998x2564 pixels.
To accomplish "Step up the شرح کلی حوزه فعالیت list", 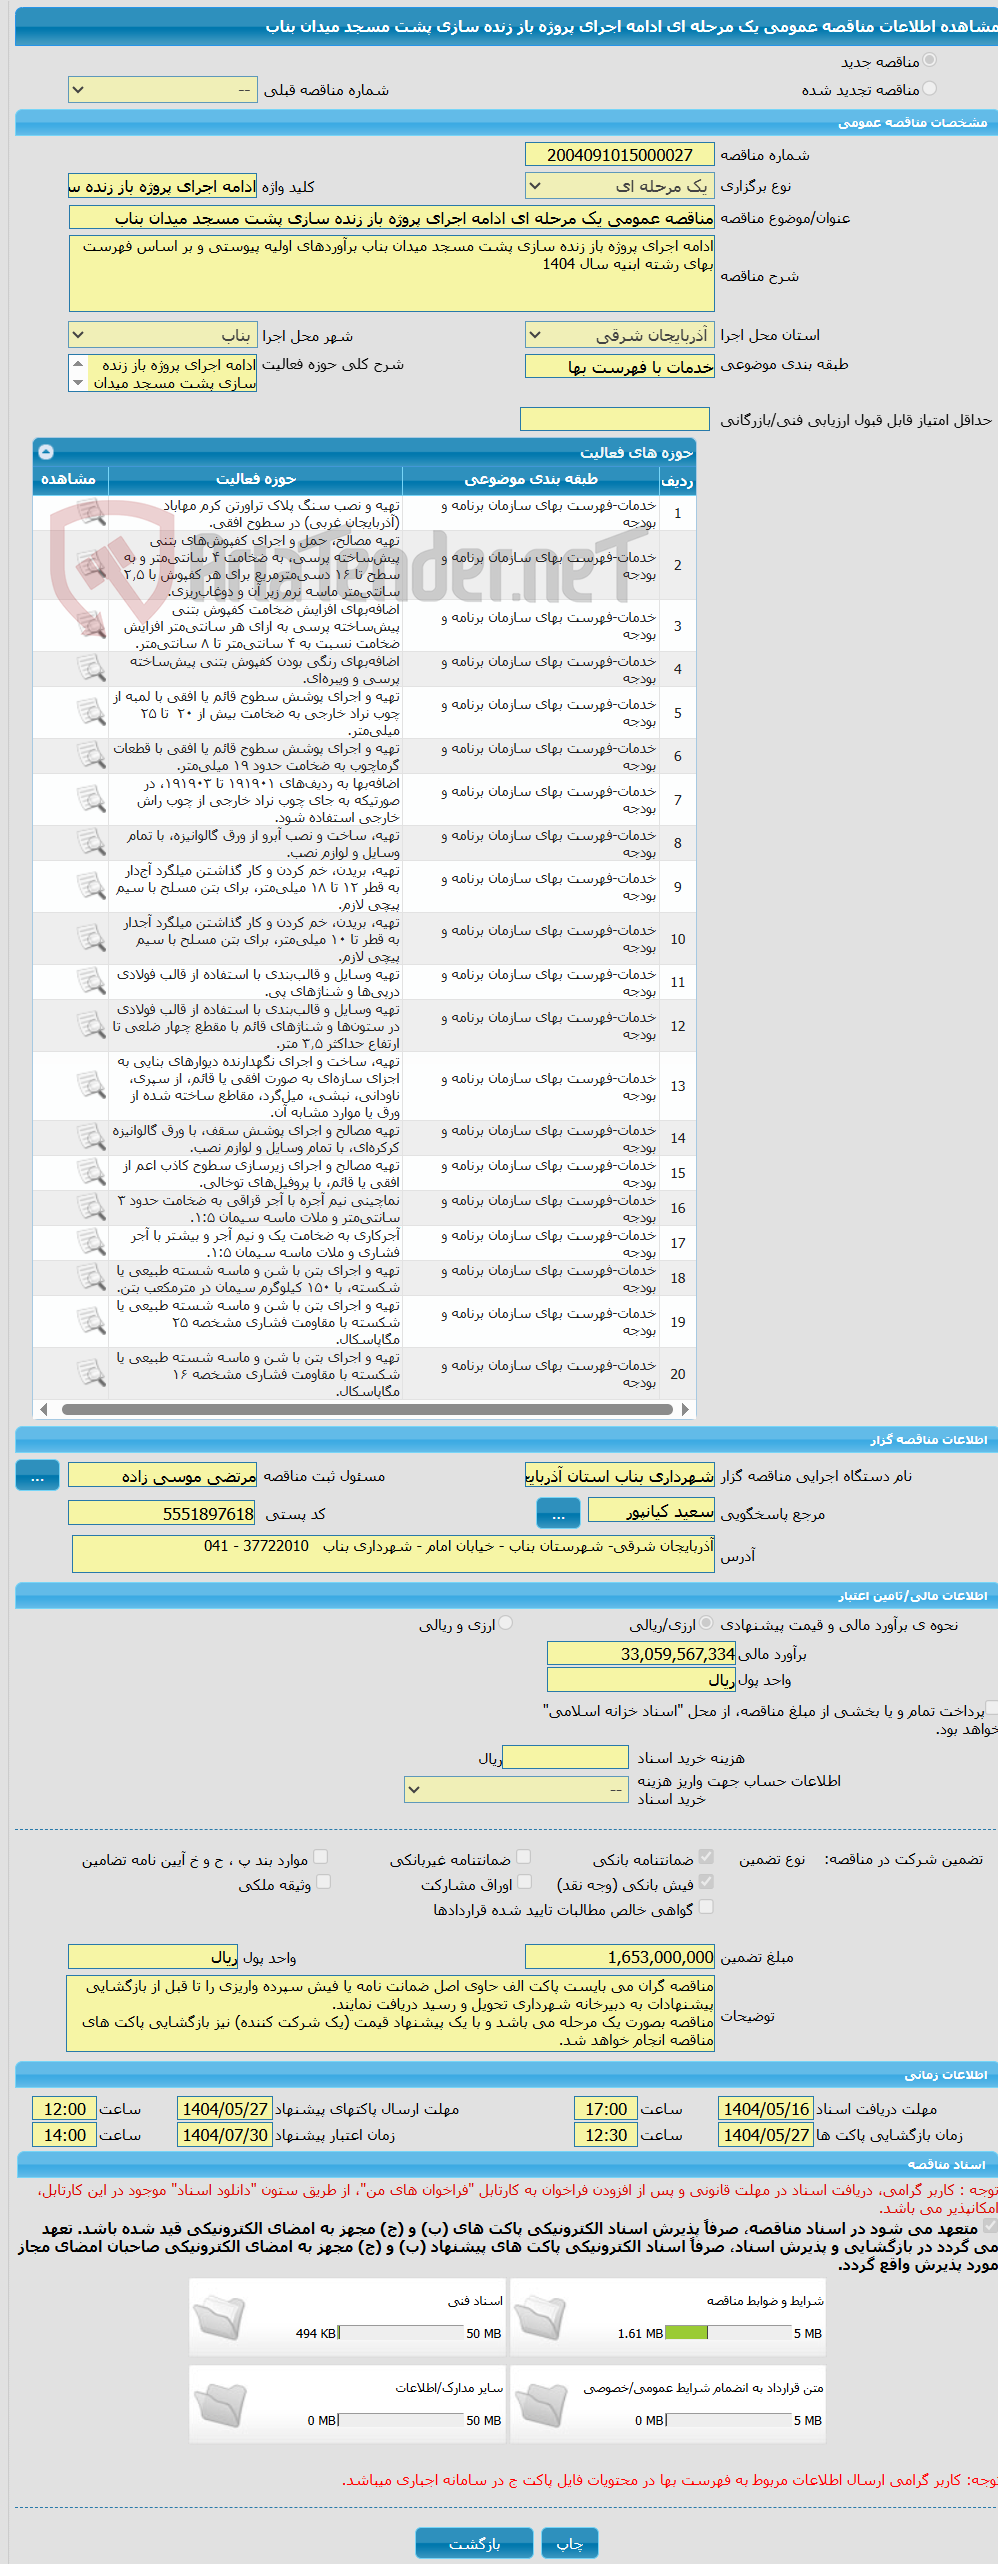I will pos(78,364).
